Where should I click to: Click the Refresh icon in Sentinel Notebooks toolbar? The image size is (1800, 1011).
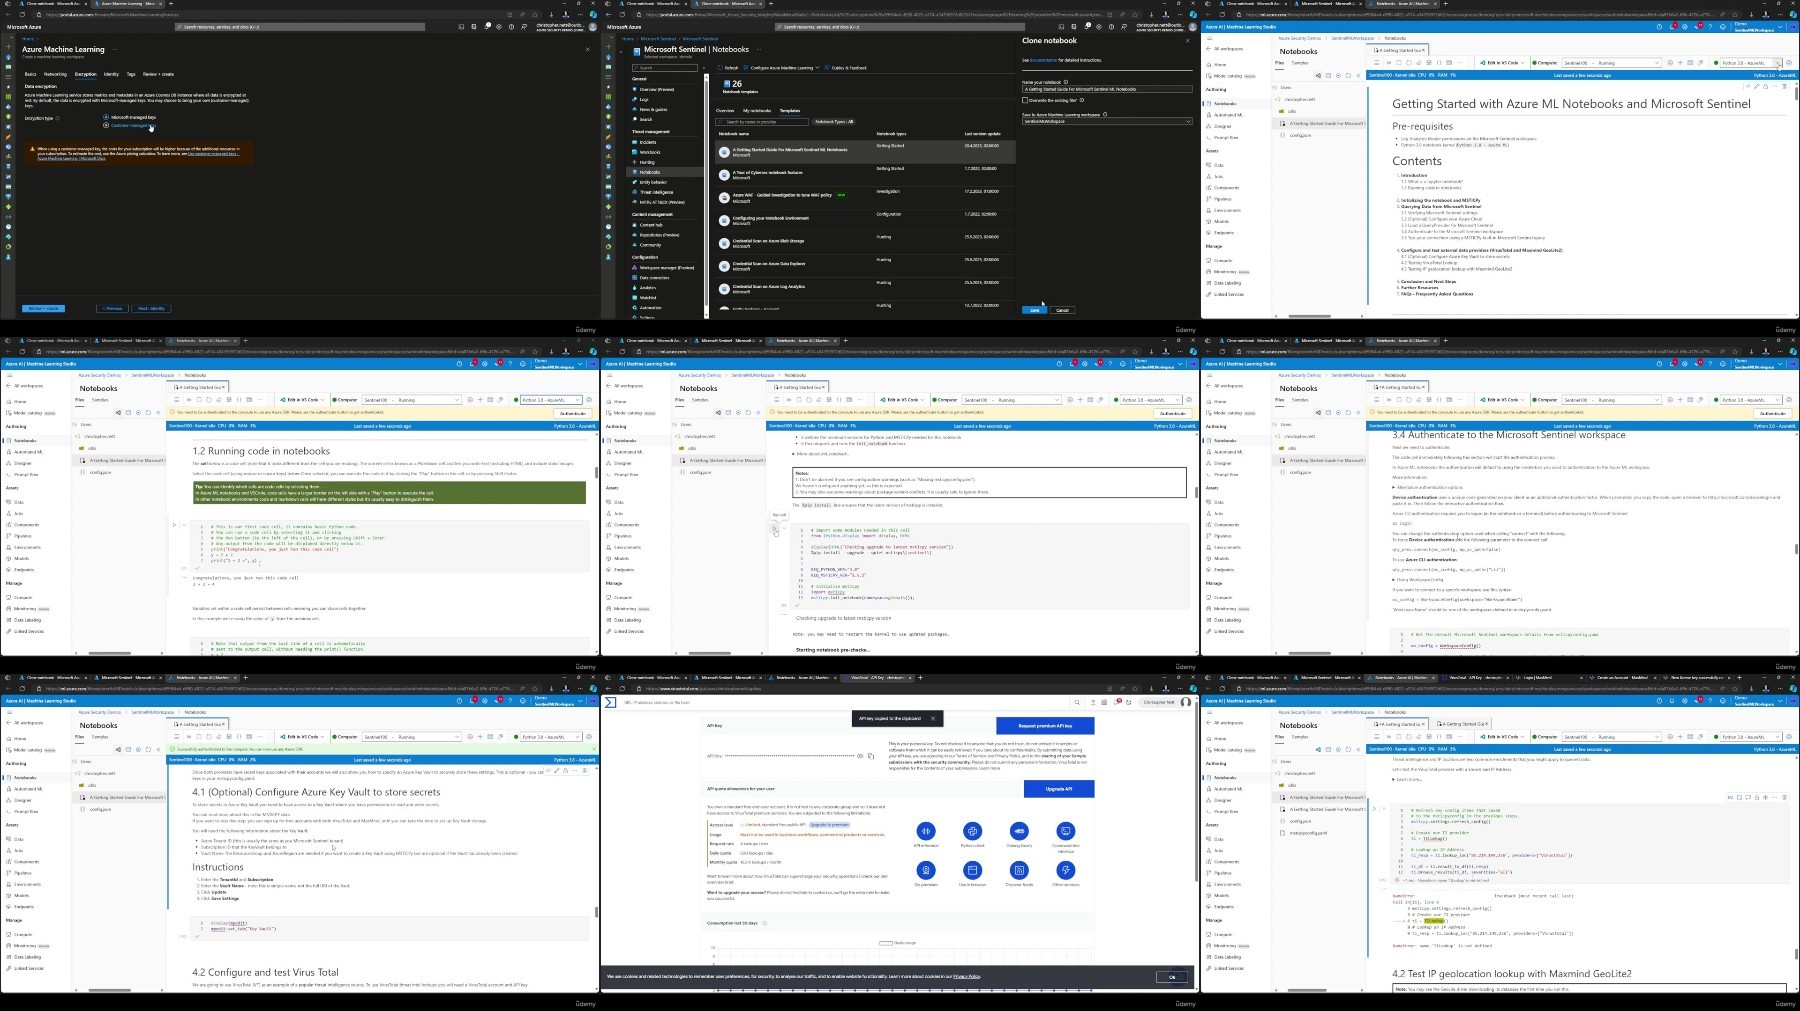pyautogui.click(x=728, y=68)
